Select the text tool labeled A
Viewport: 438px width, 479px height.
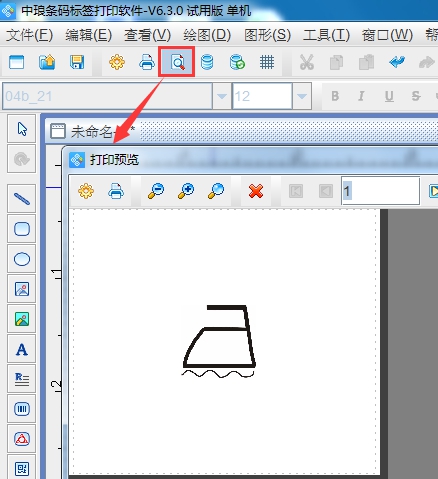[x=22, y=349]
